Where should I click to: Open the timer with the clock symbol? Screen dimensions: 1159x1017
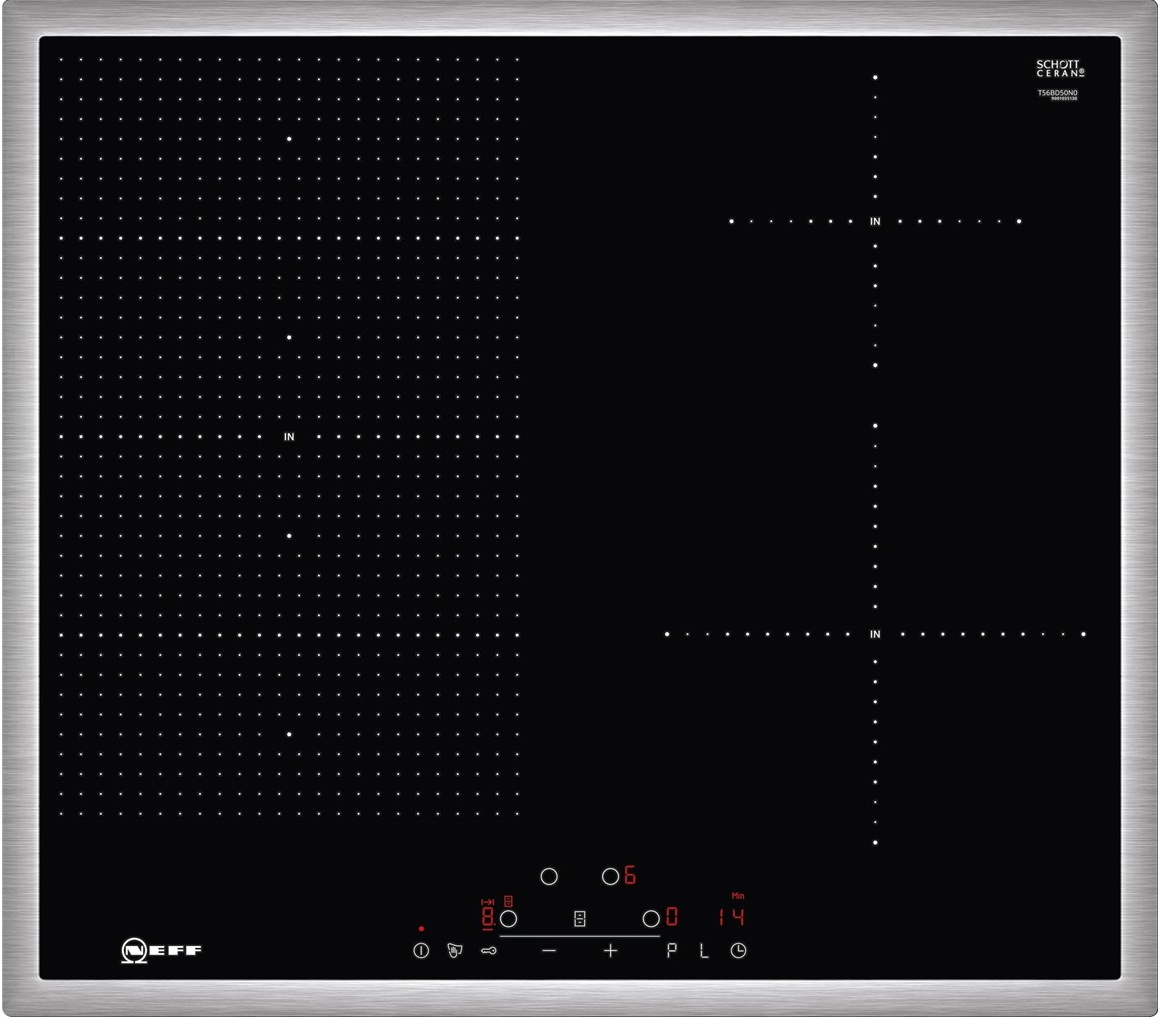coord(738,950)
